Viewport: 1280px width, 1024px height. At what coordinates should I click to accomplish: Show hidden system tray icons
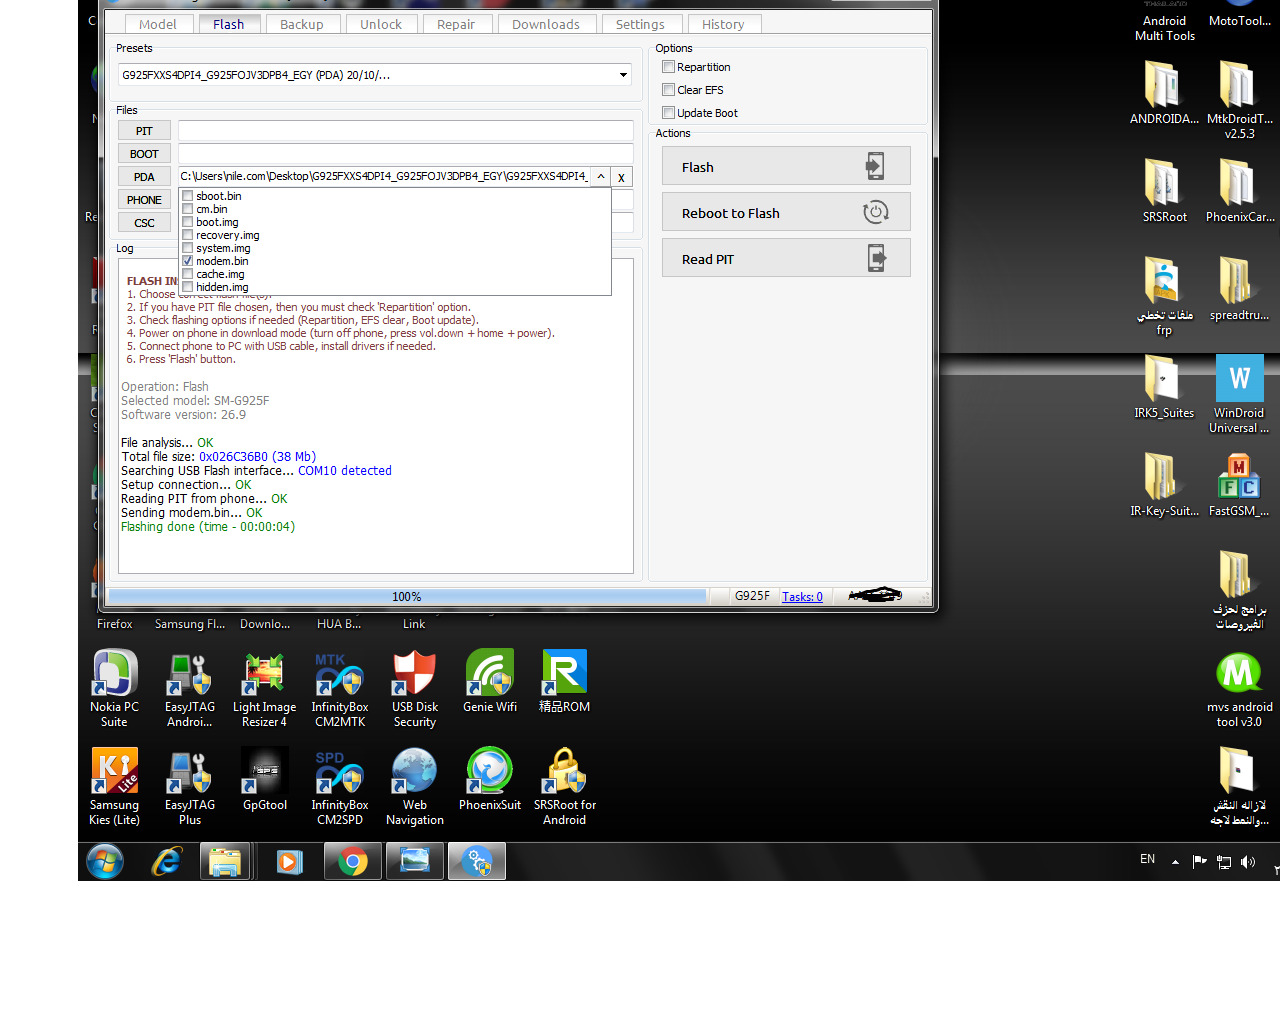coord(1175,861)
